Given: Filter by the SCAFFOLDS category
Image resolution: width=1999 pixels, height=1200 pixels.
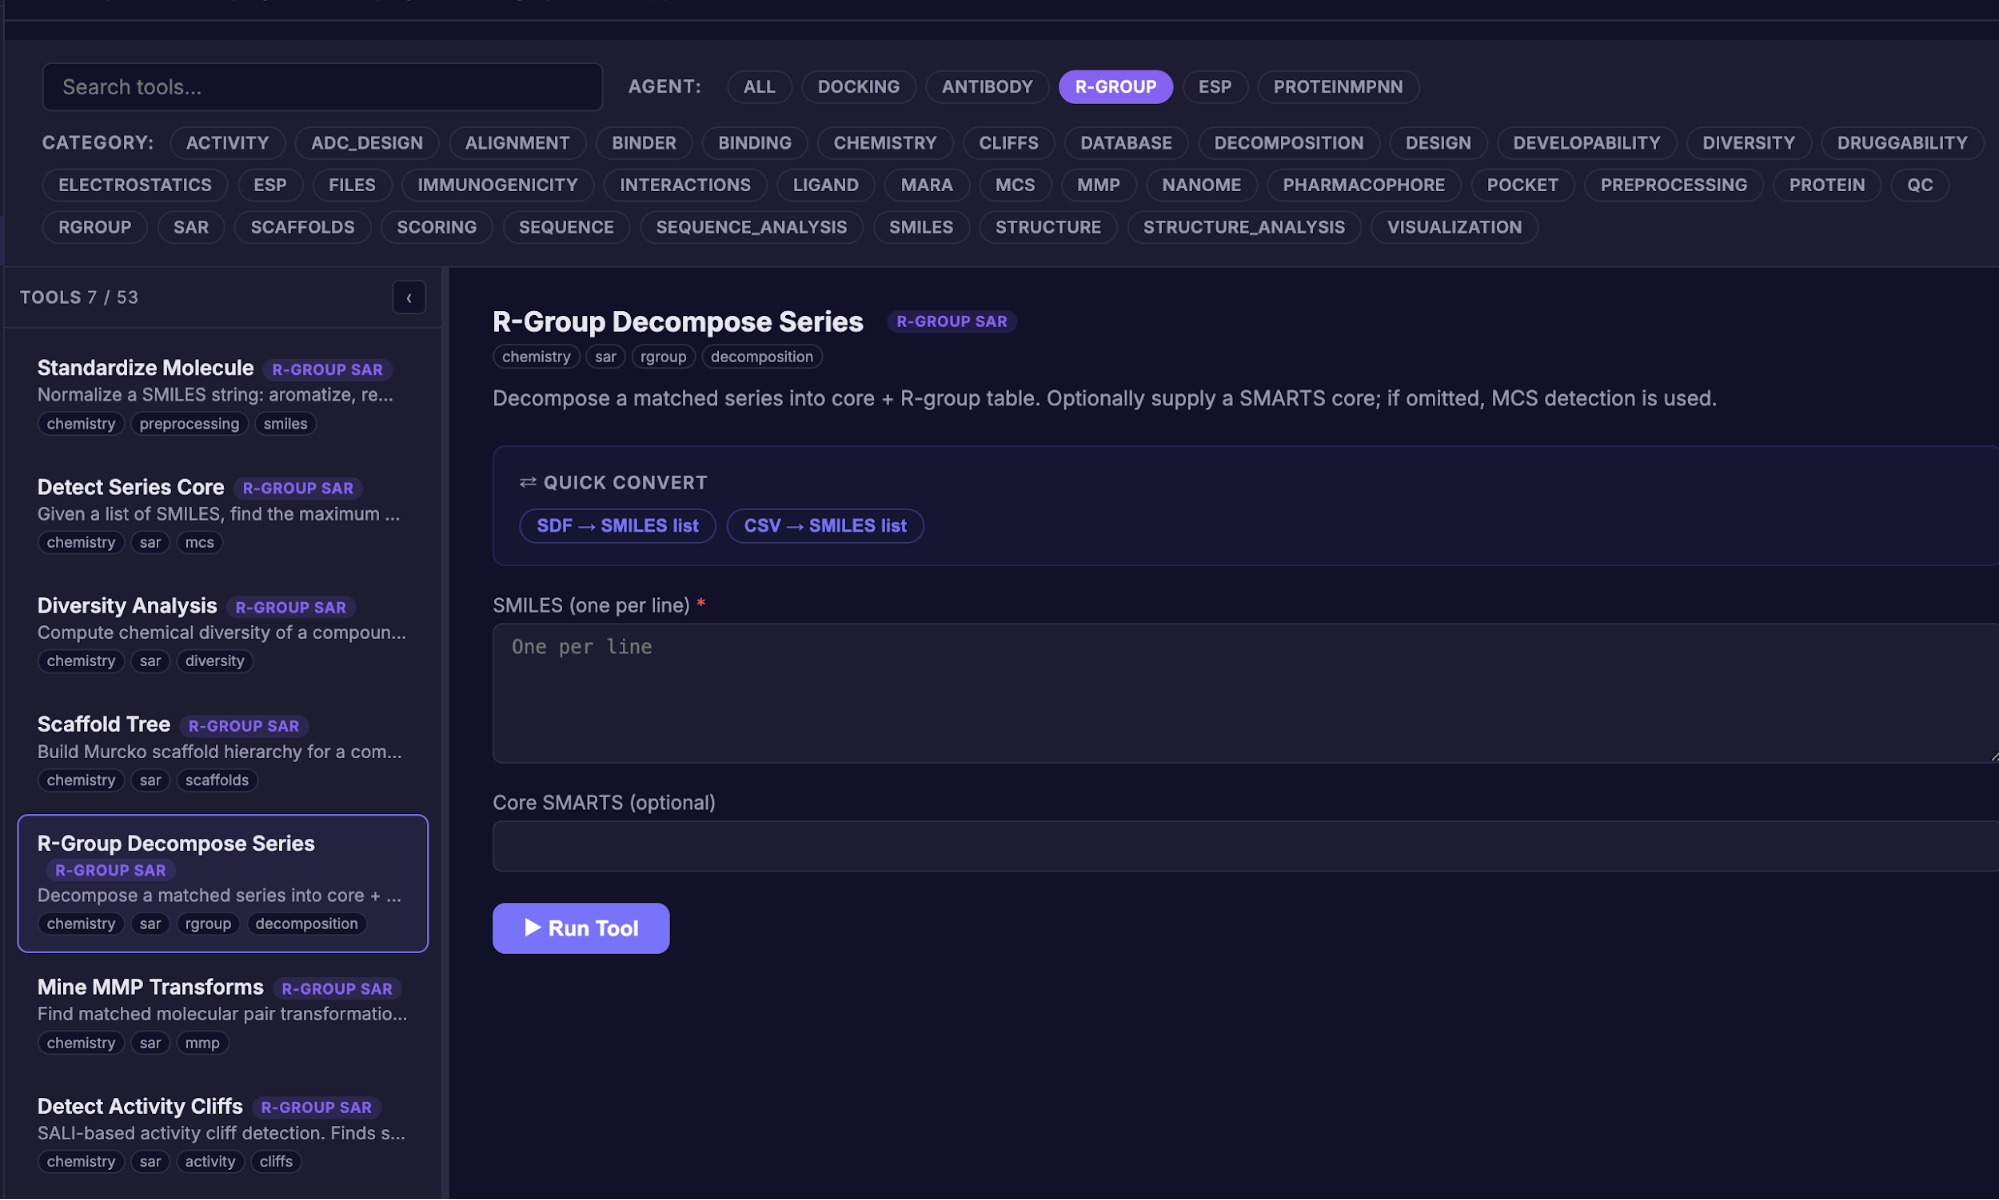Looking at the screenshot, I should 302,227.
